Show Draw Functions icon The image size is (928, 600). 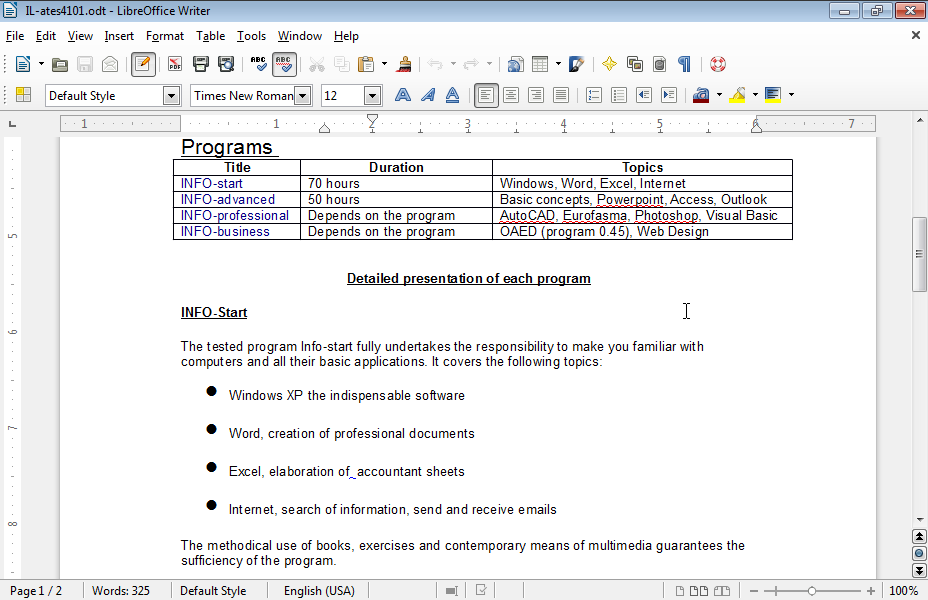point(576,64)
